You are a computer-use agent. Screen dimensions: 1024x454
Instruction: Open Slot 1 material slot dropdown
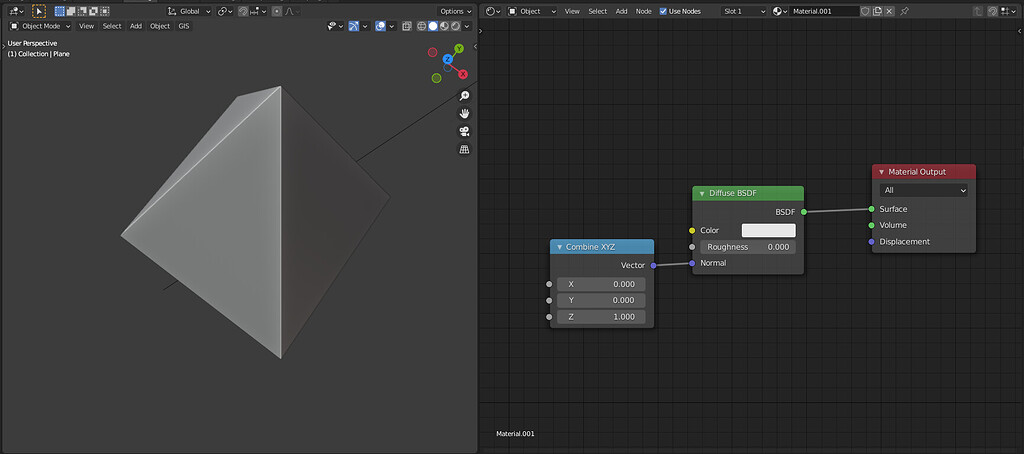tap(744, 11)
